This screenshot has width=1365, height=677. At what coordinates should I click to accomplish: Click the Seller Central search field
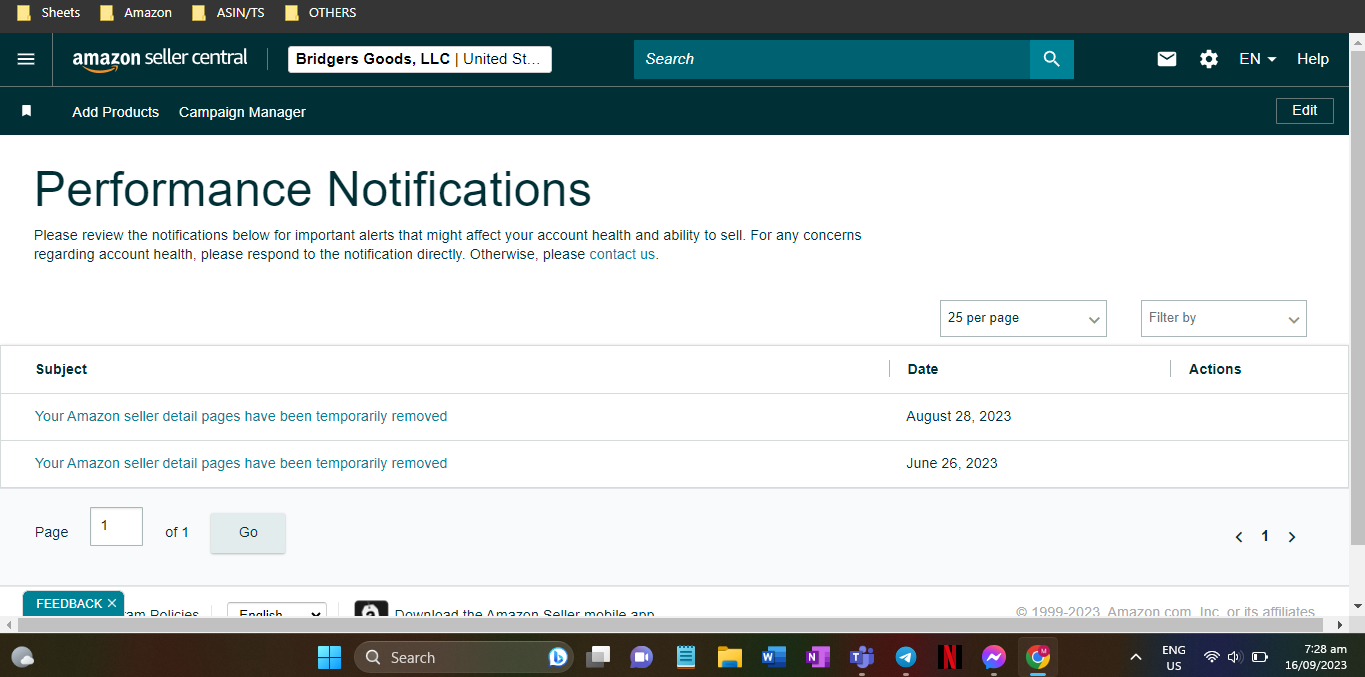pyautogui.click(x=832, y=59)
